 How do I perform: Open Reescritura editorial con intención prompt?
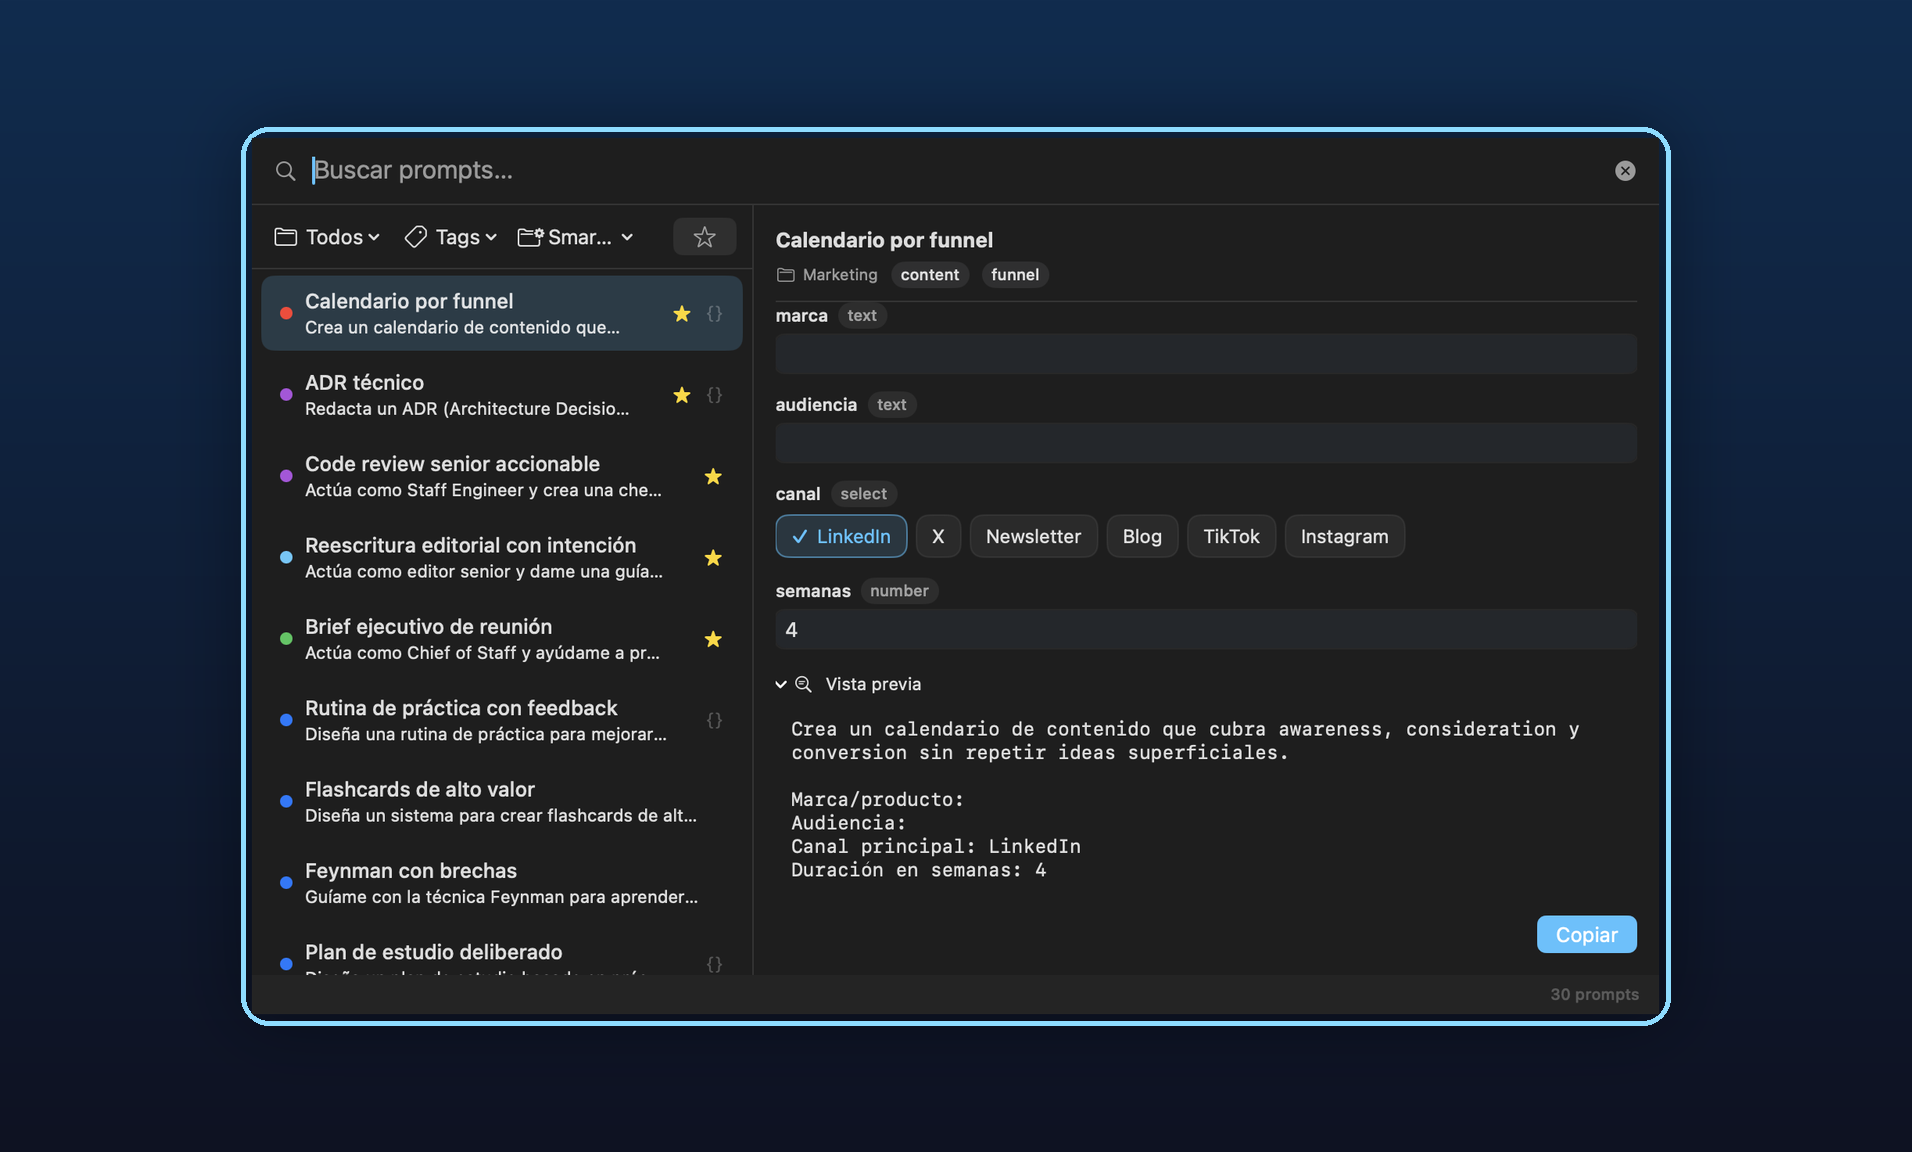pos(502,557)
